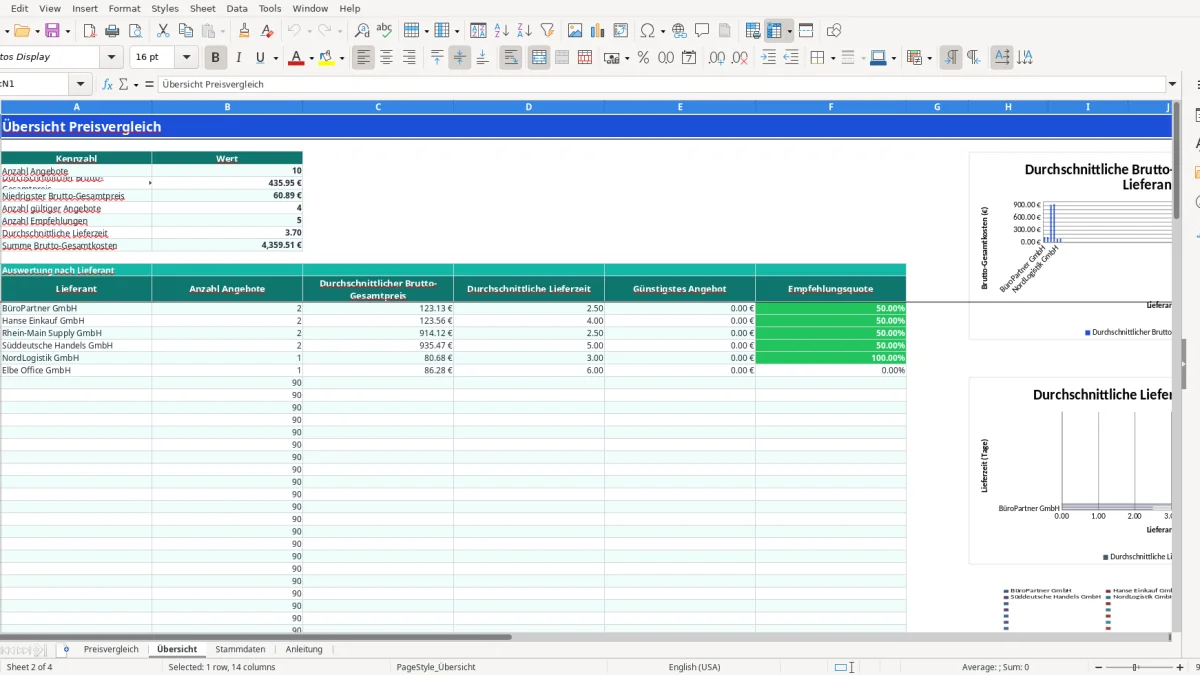This screenshot has width=1200, height=675.
Task: Adjust the zoom slider
Action: click(x=1135, y=667)
